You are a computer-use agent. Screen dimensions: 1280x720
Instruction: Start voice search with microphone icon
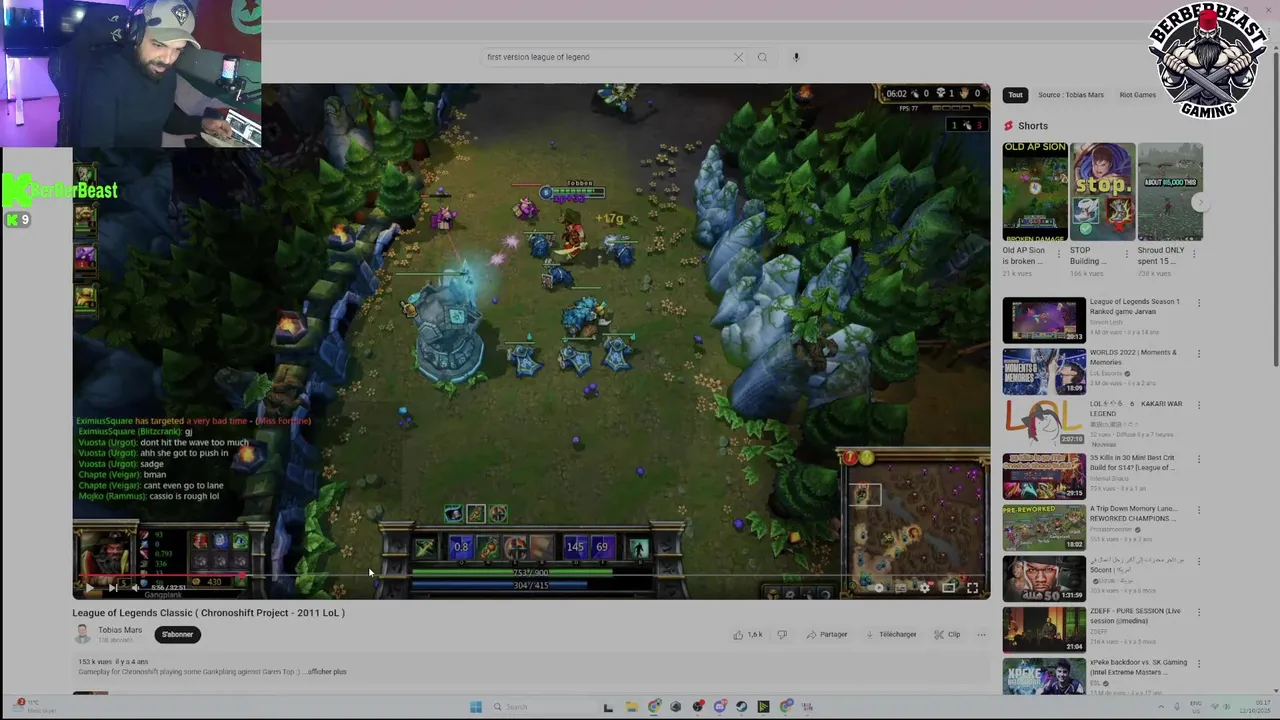[x=796, y=57]
